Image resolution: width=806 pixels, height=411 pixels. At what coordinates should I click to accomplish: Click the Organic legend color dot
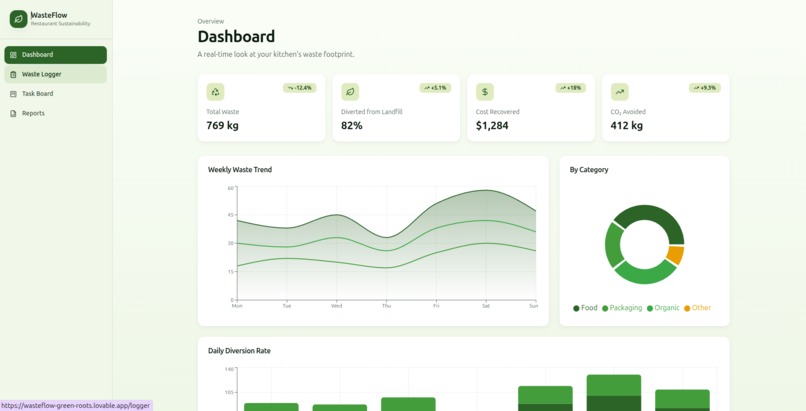coord(650,308)
